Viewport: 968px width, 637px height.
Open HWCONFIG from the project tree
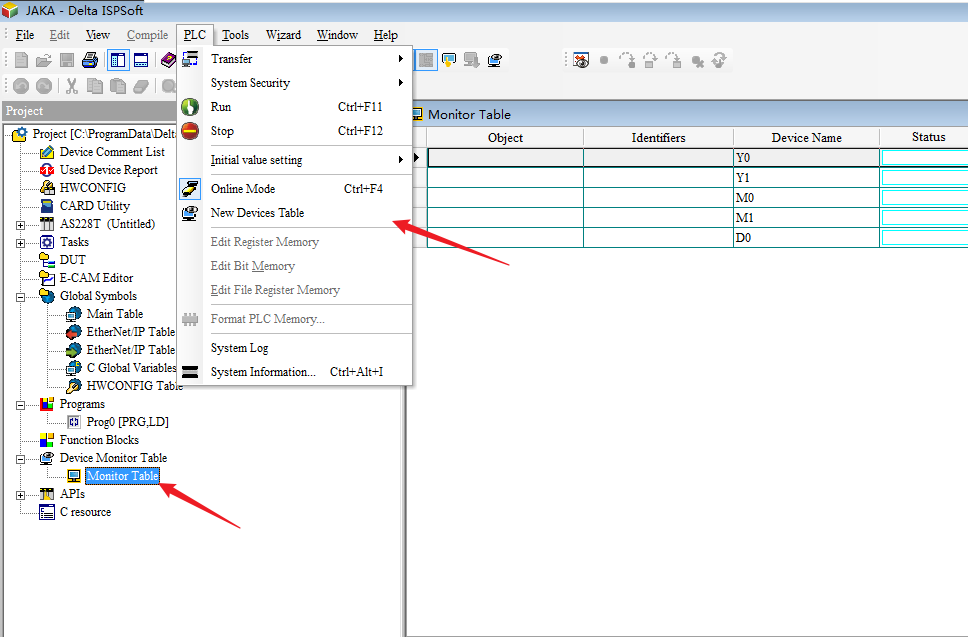click(92, 188)
